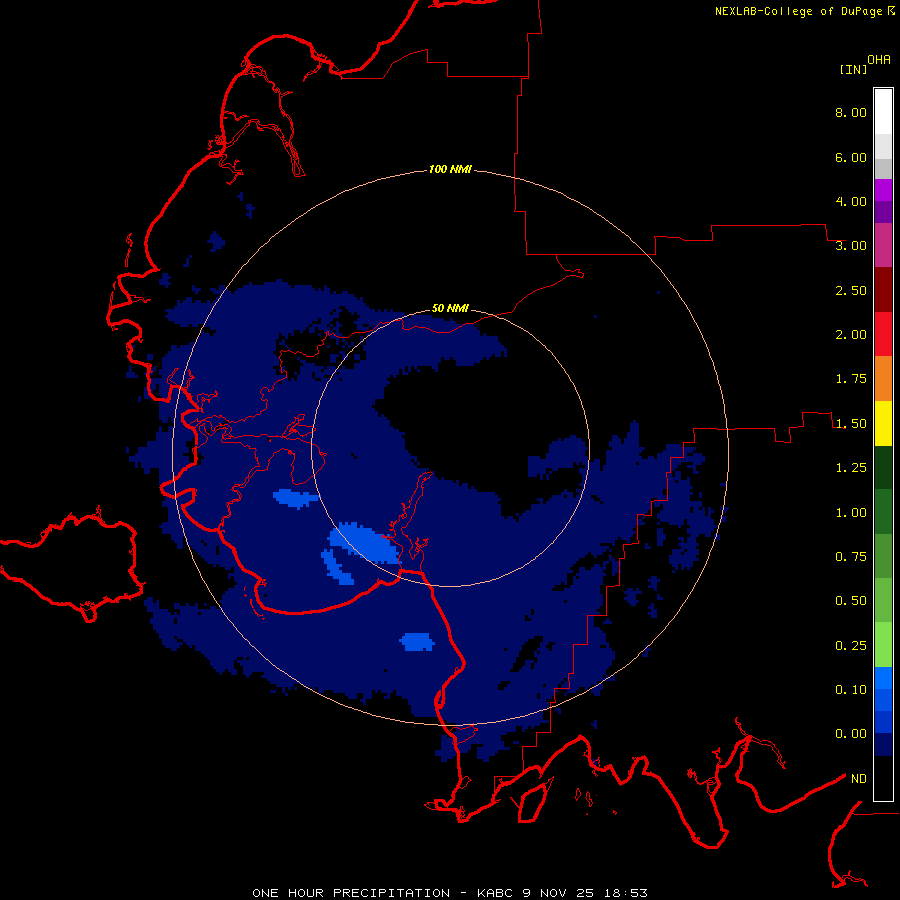The width and height of the screenshot is (900, 900).
Task: Click the 2.50 legend value
Action: tap(851, 290)
